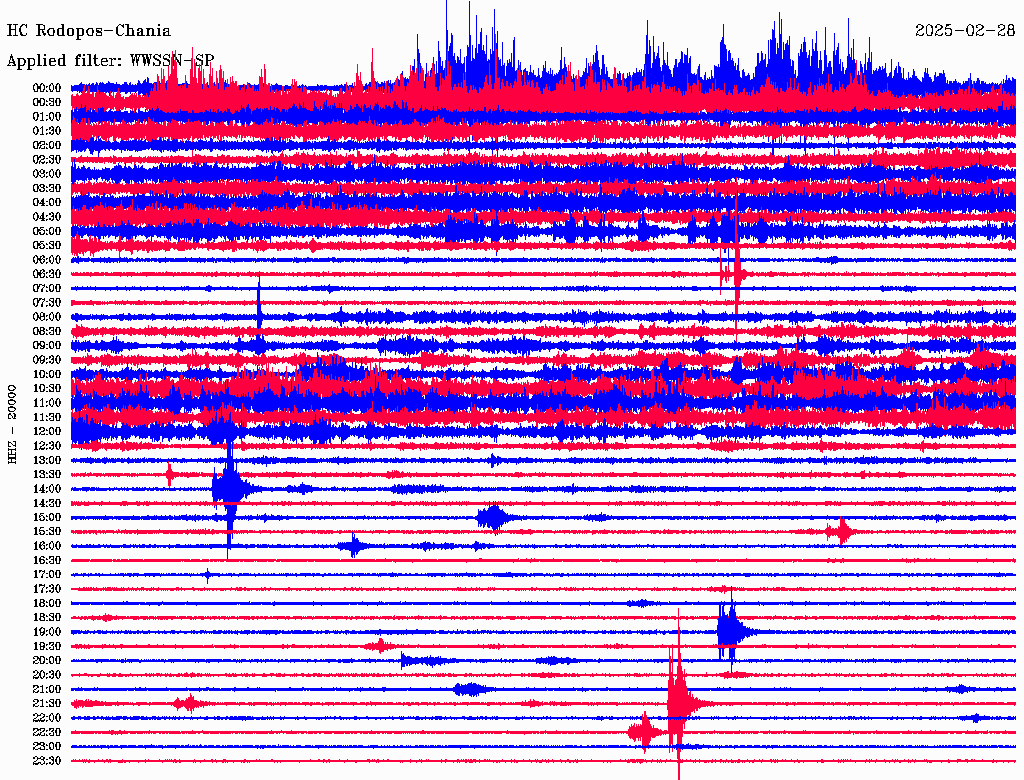Select the 03:00 time label

(x=47, y=174)
